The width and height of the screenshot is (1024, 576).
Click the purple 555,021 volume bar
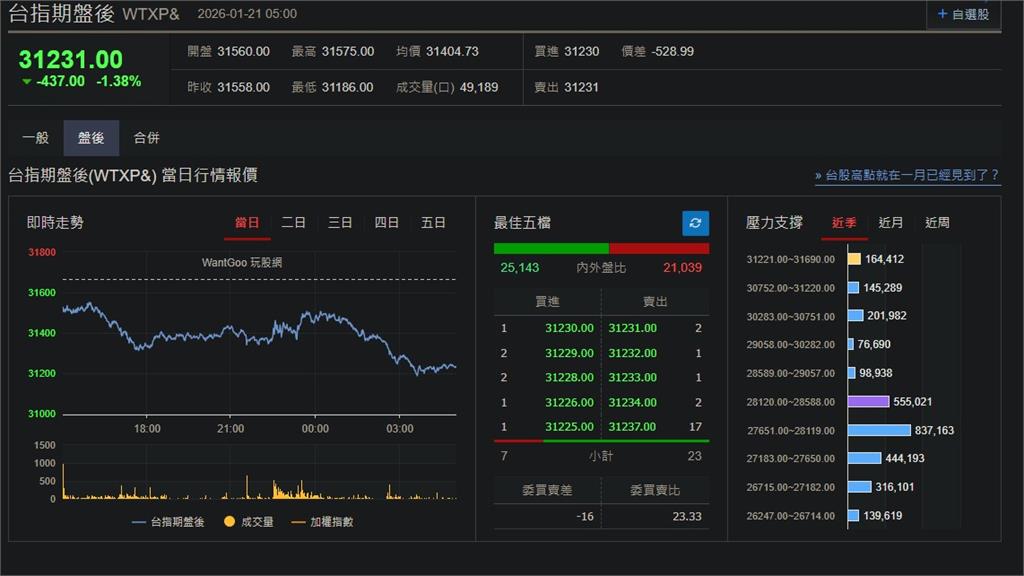(867, 401)
